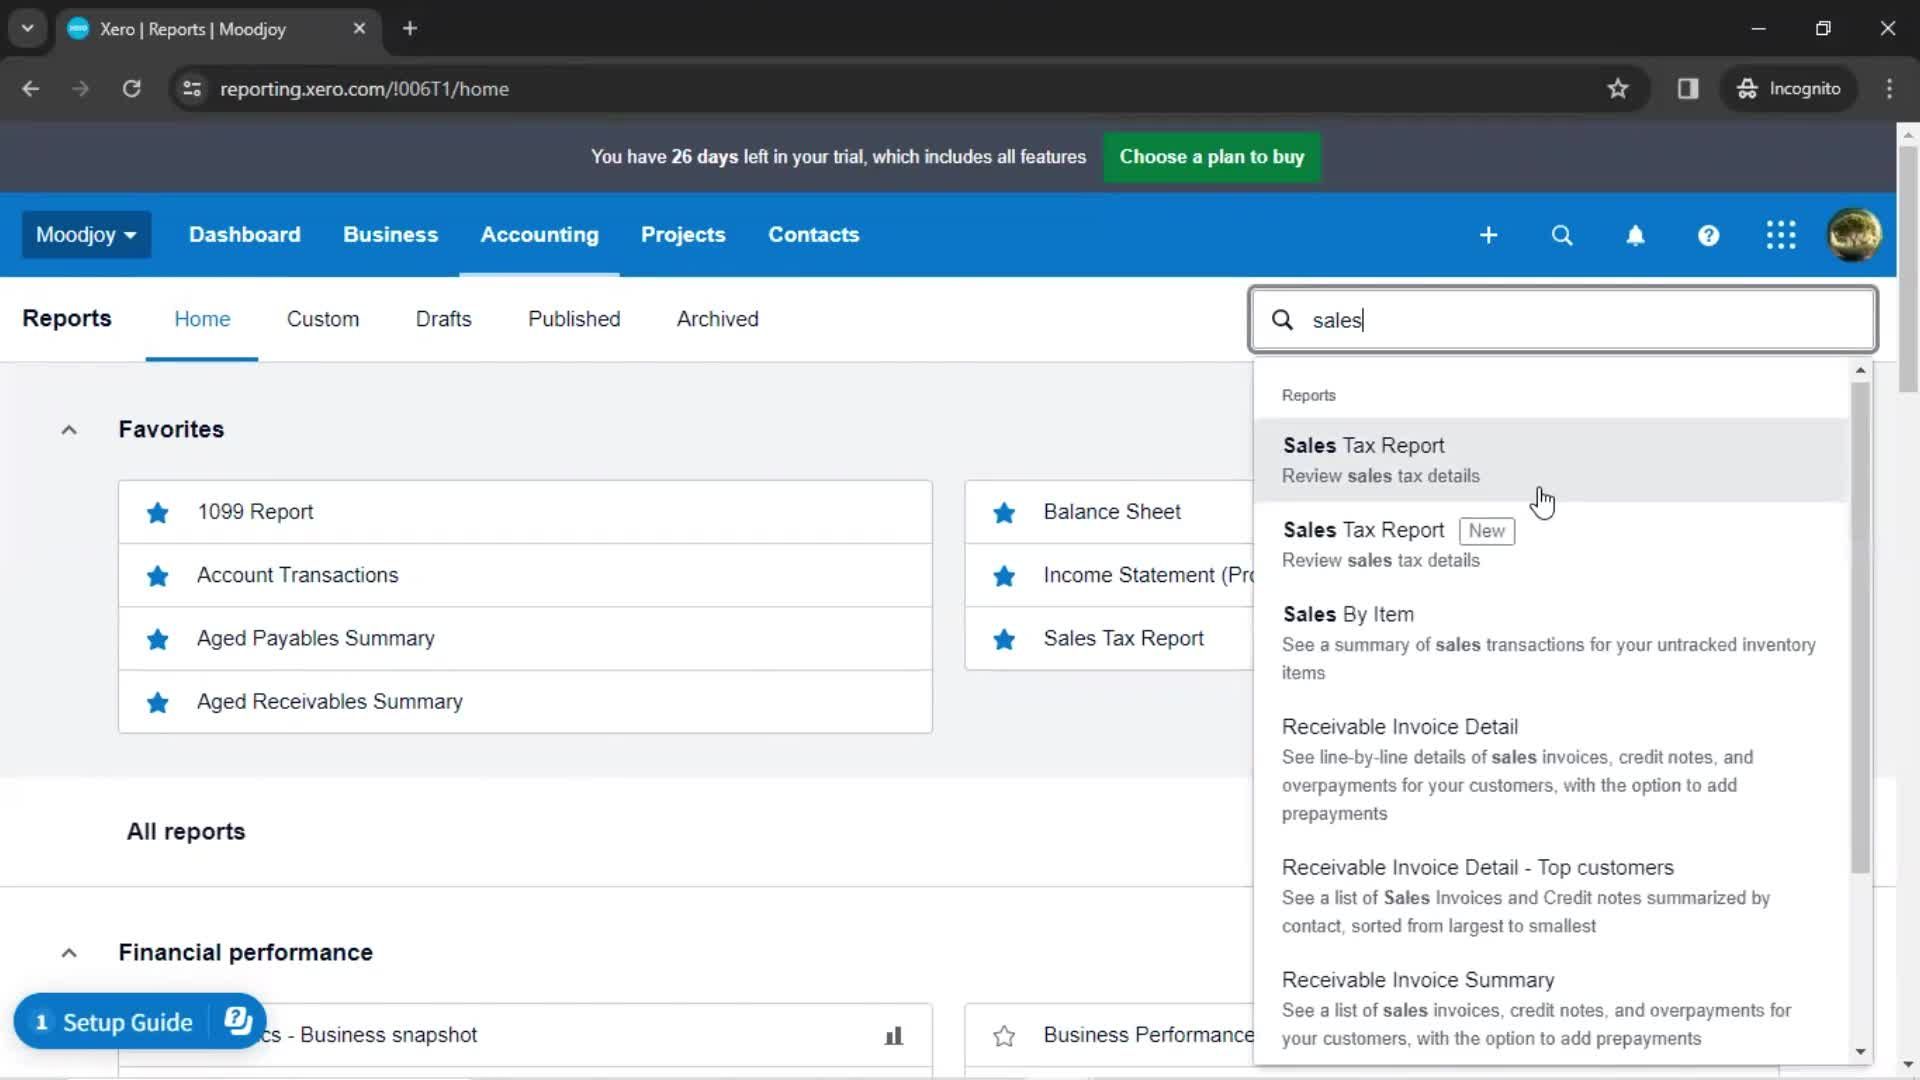The image size is (1920, 1080).
Task: Unfavorite the Sales Tax Report star
Action: 1004,639
